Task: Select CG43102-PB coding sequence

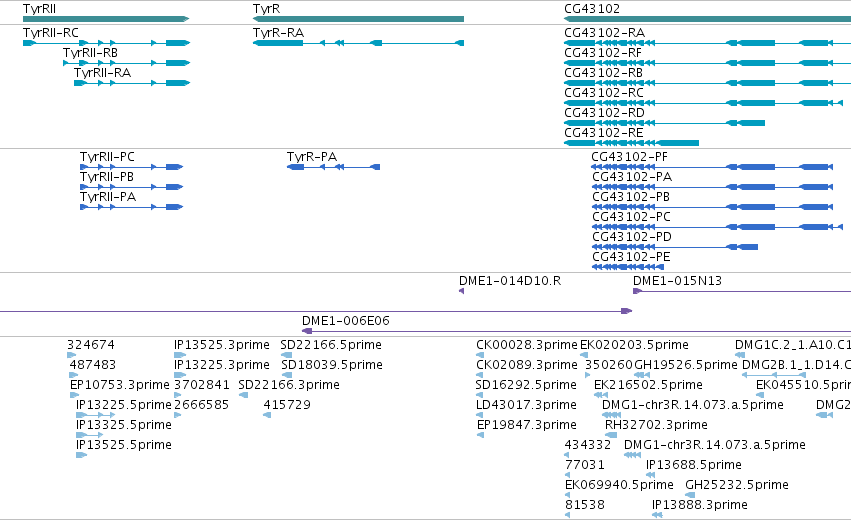Action: tap(712, 207)
